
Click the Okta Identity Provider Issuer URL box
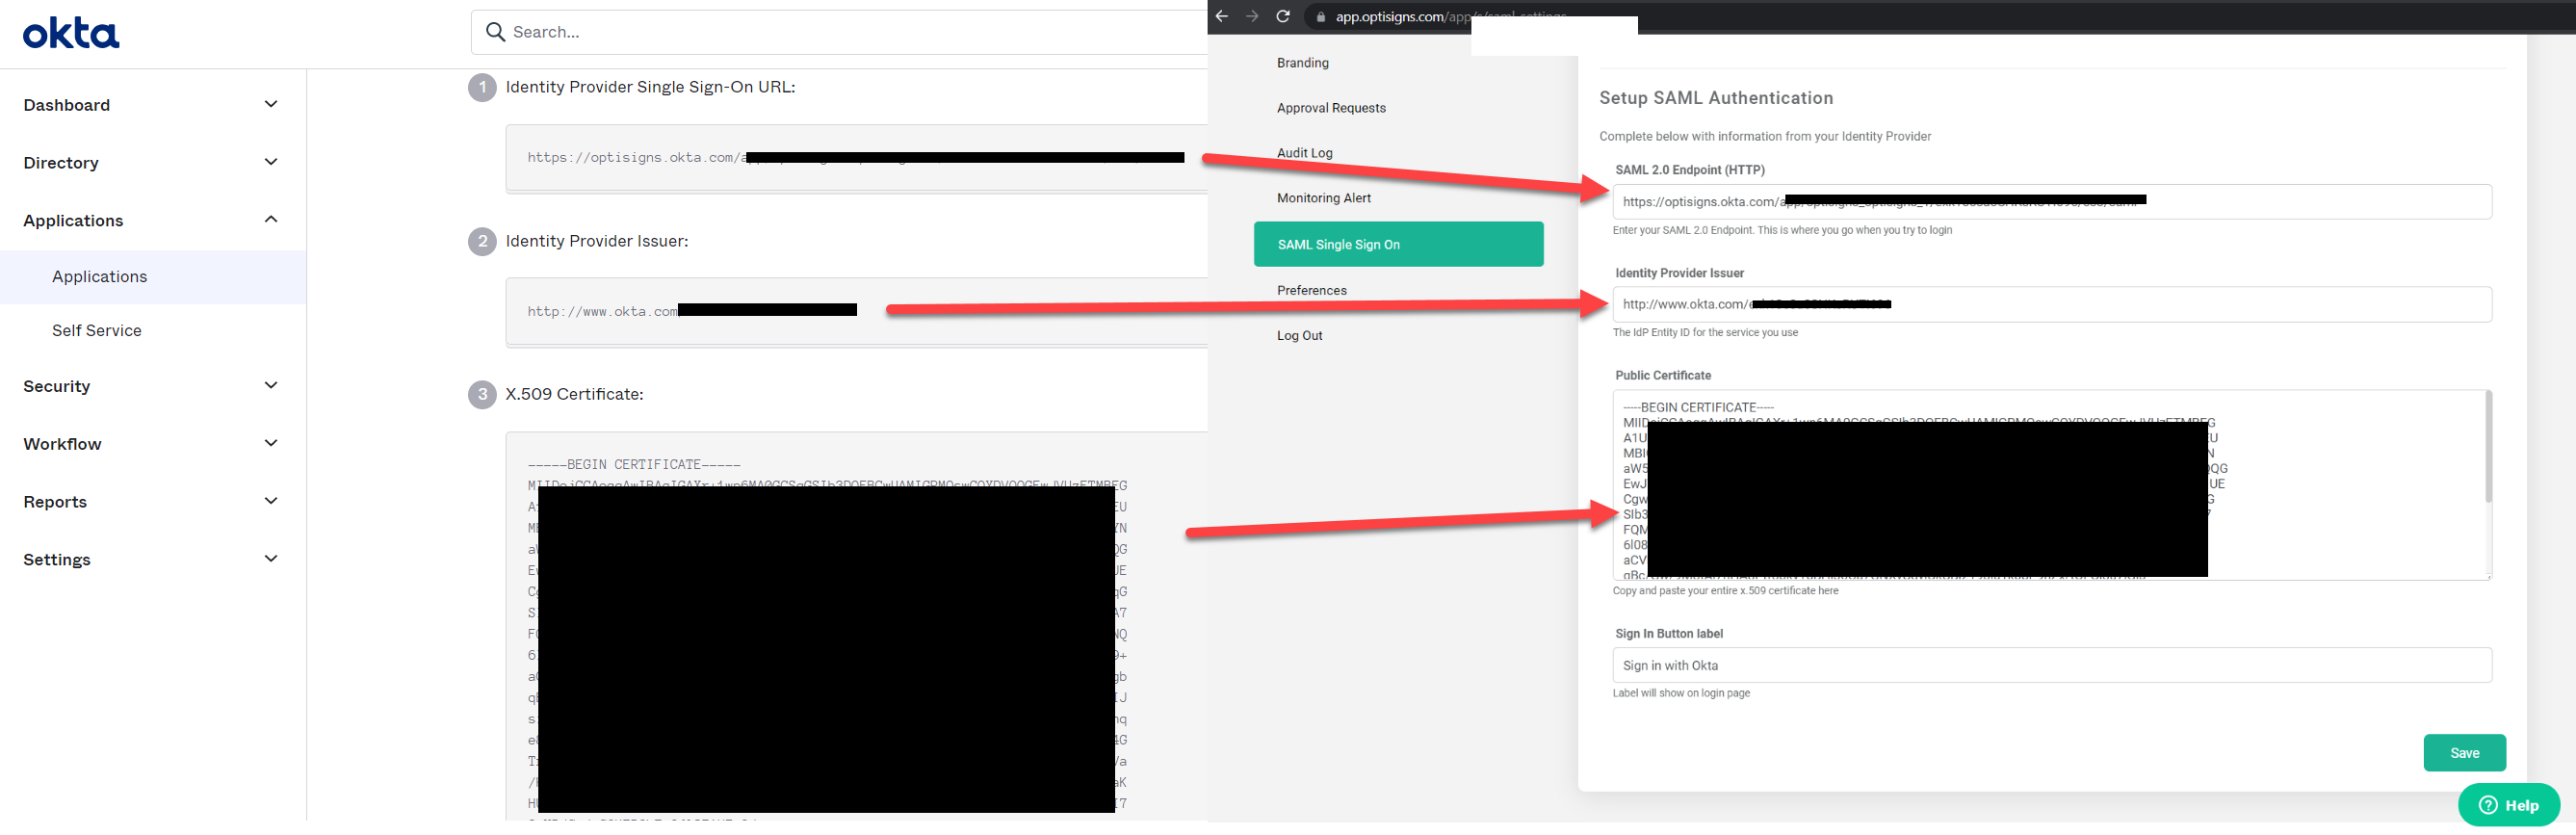857,312
